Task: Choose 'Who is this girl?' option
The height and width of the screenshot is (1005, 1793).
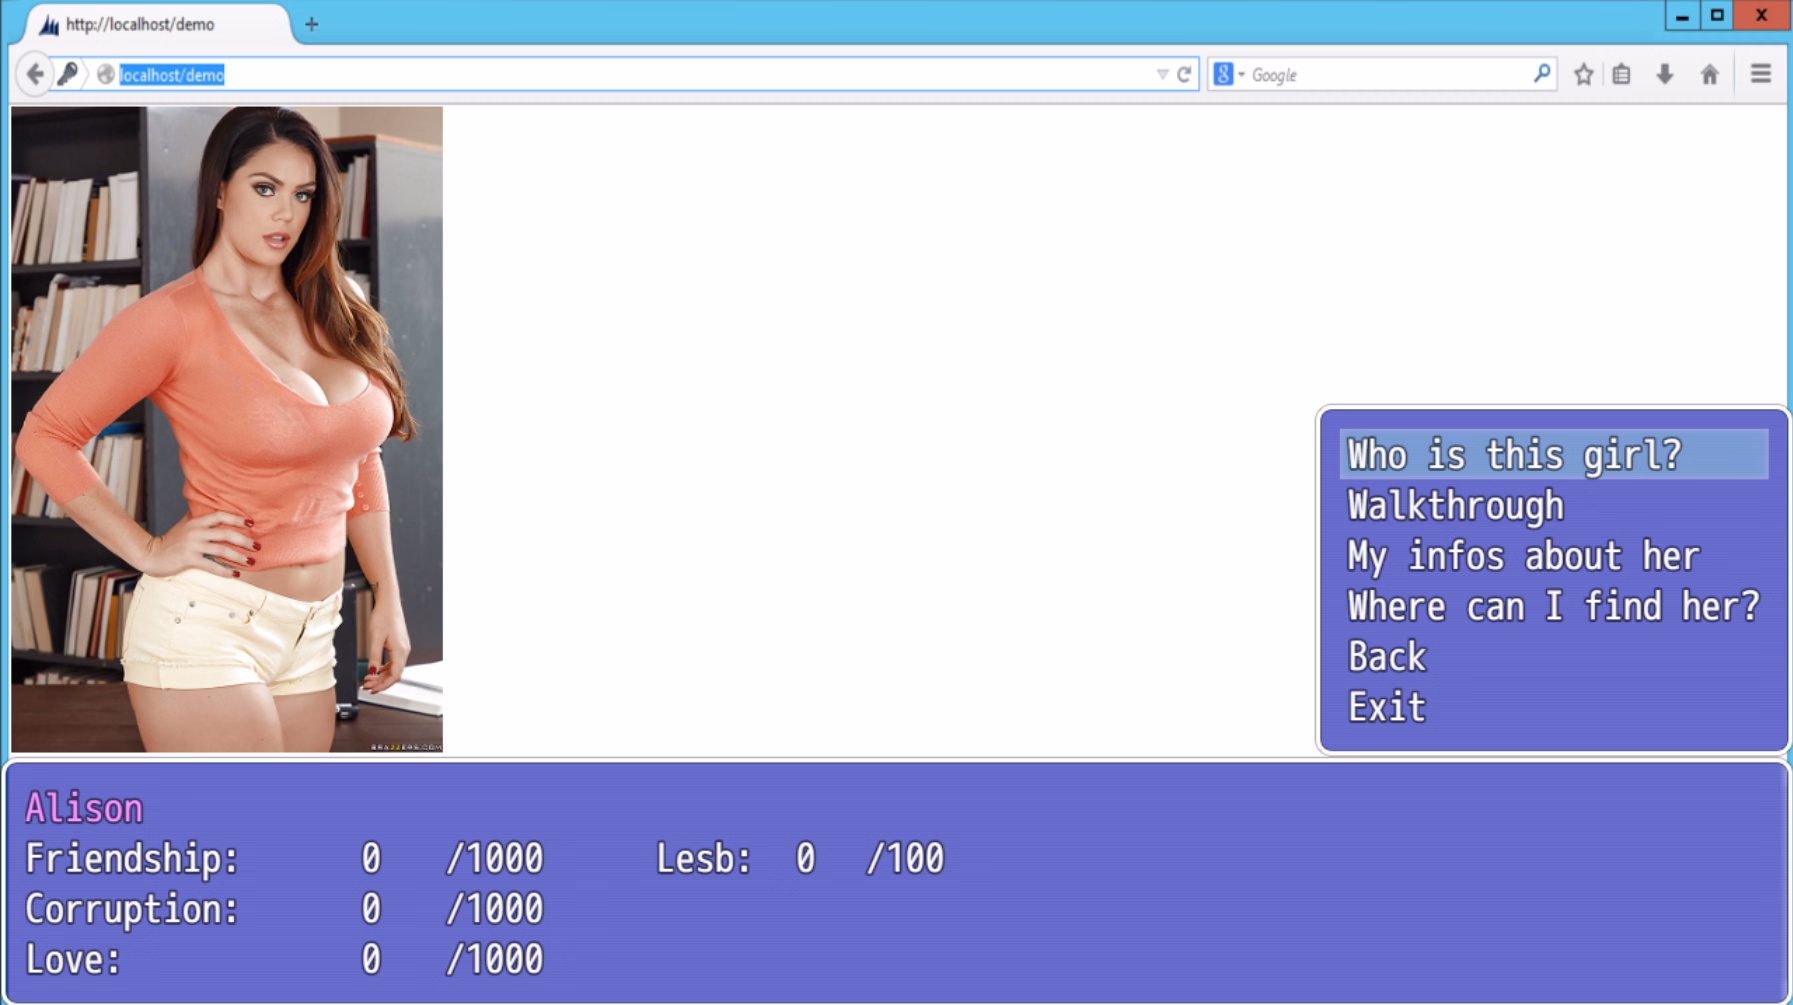Action: coord(1554,455)
